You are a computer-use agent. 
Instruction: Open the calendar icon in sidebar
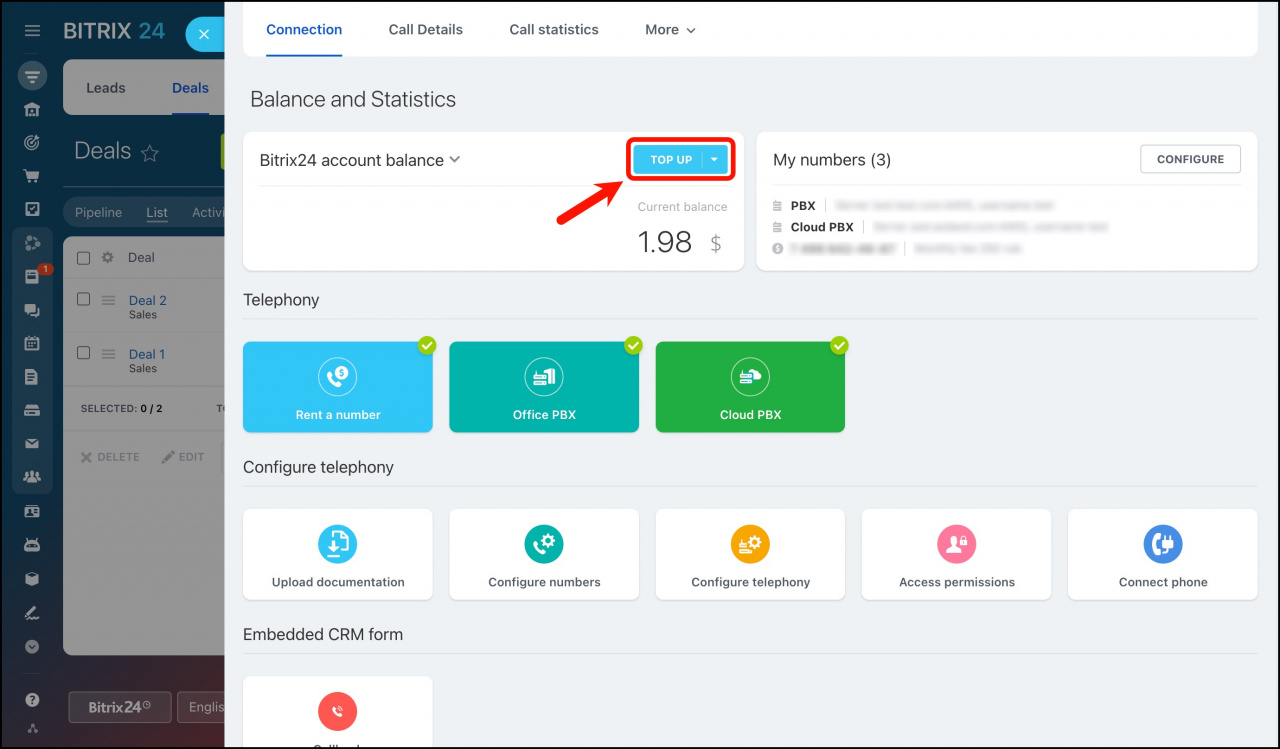32,343
